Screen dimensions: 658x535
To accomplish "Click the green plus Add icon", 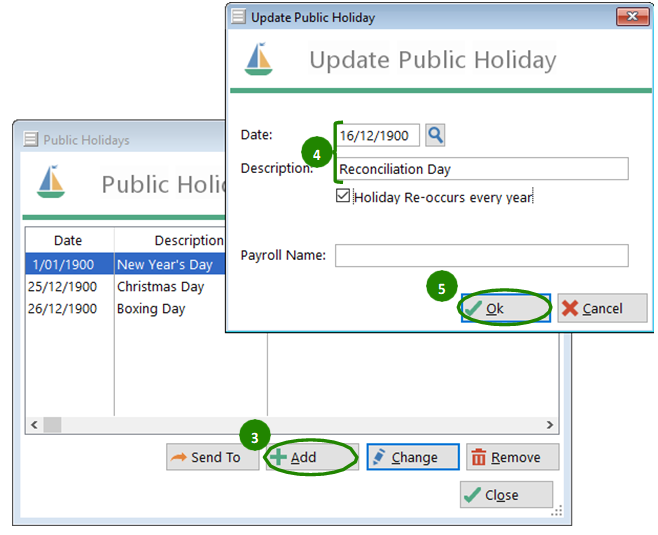I will (278, 457).
